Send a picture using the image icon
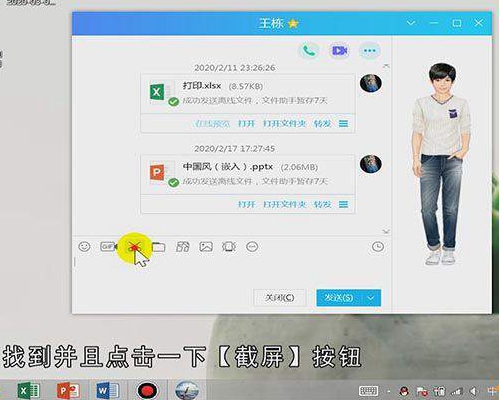Image resolution: width=499 pixels, height=400 pixels. tap(206, 247)
